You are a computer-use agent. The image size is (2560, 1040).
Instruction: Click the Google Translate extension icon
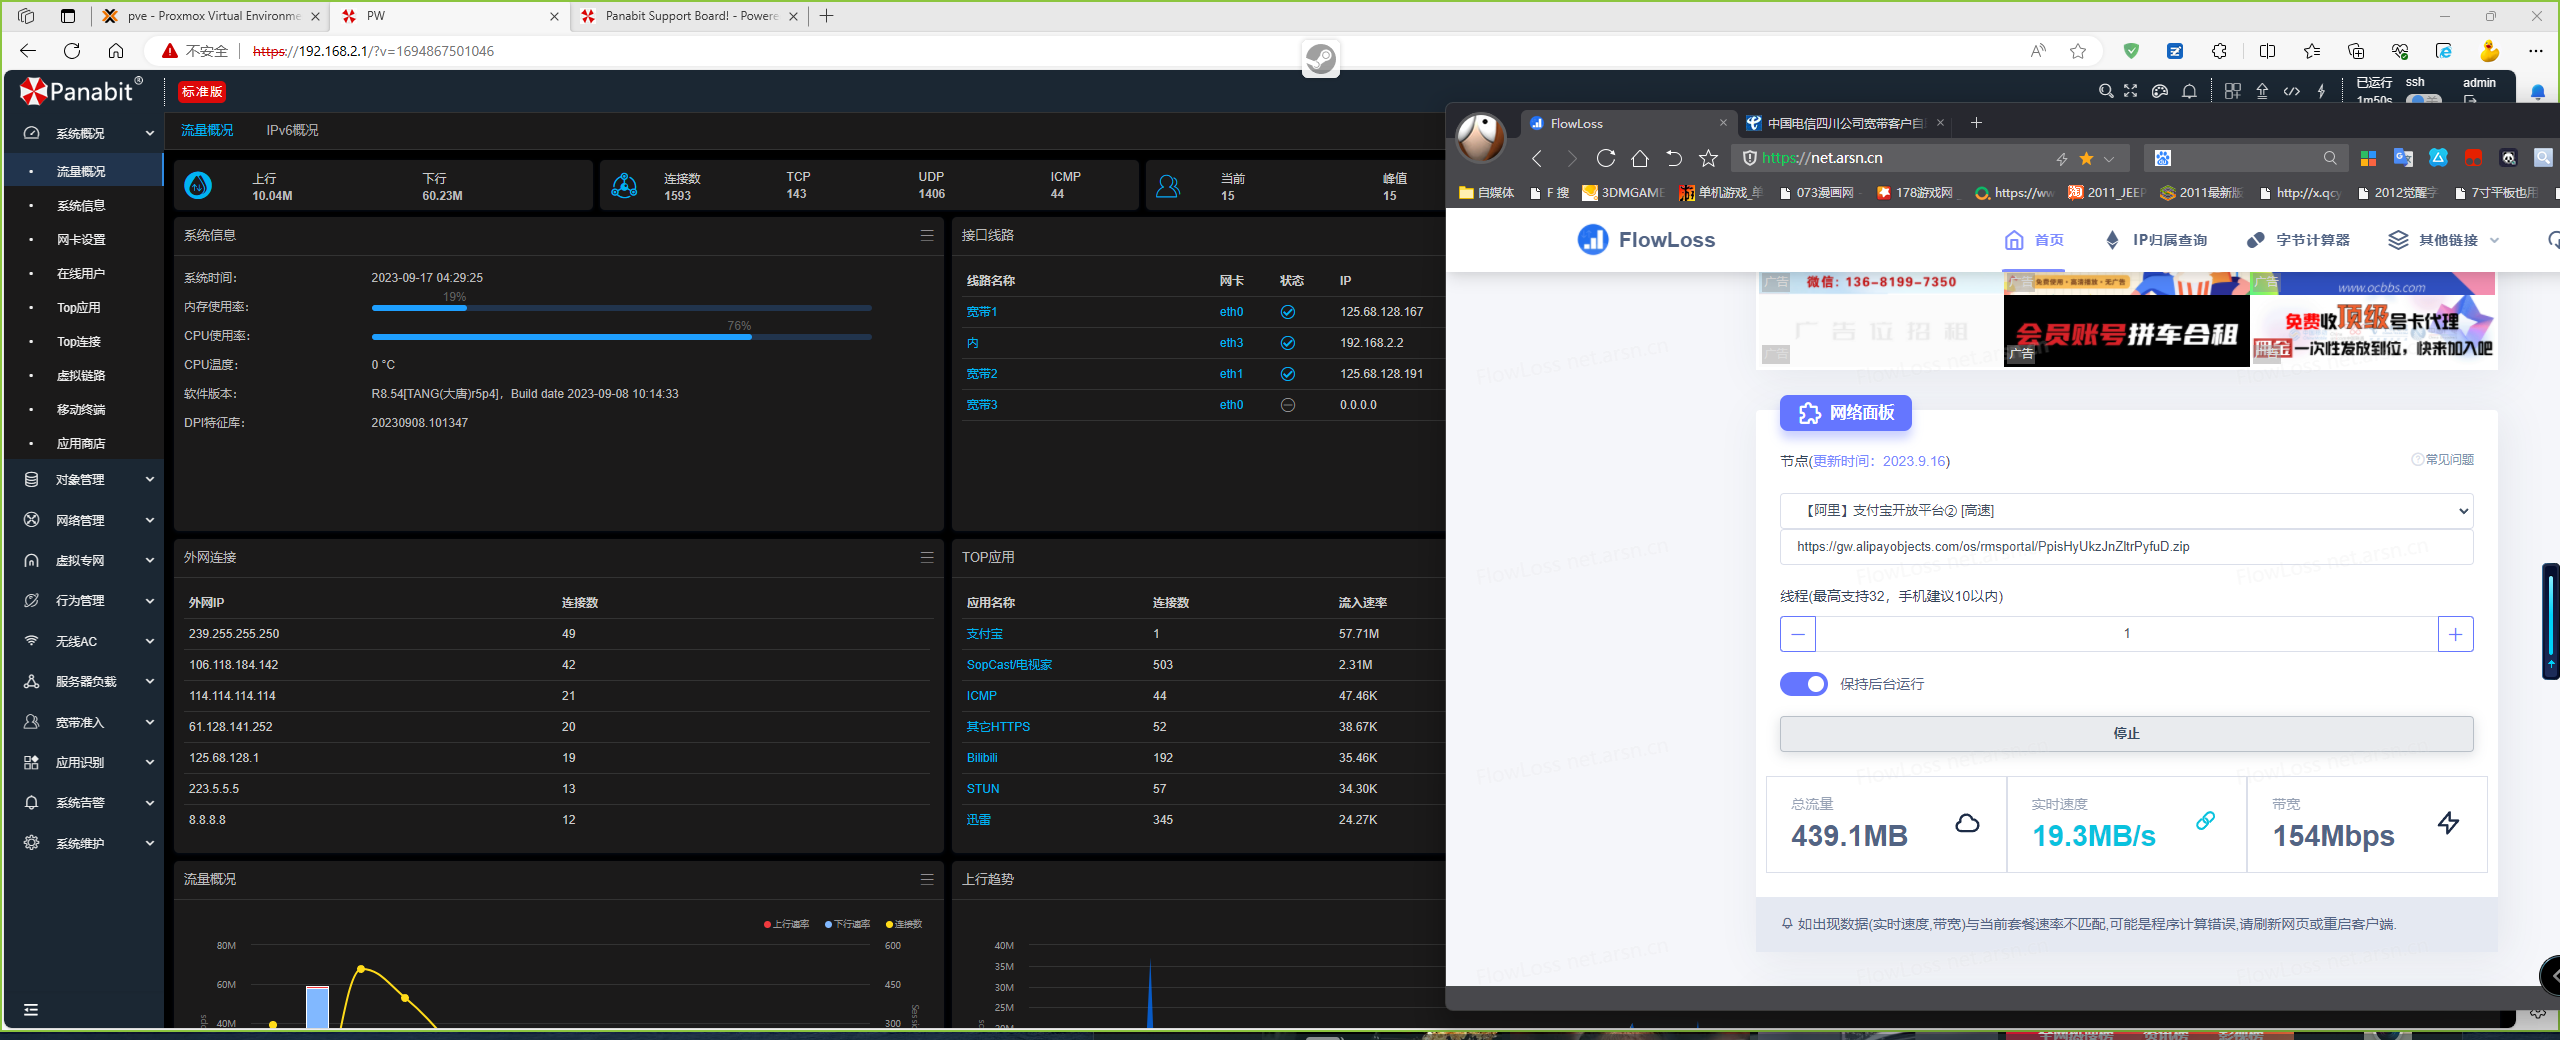point(2403,158)
